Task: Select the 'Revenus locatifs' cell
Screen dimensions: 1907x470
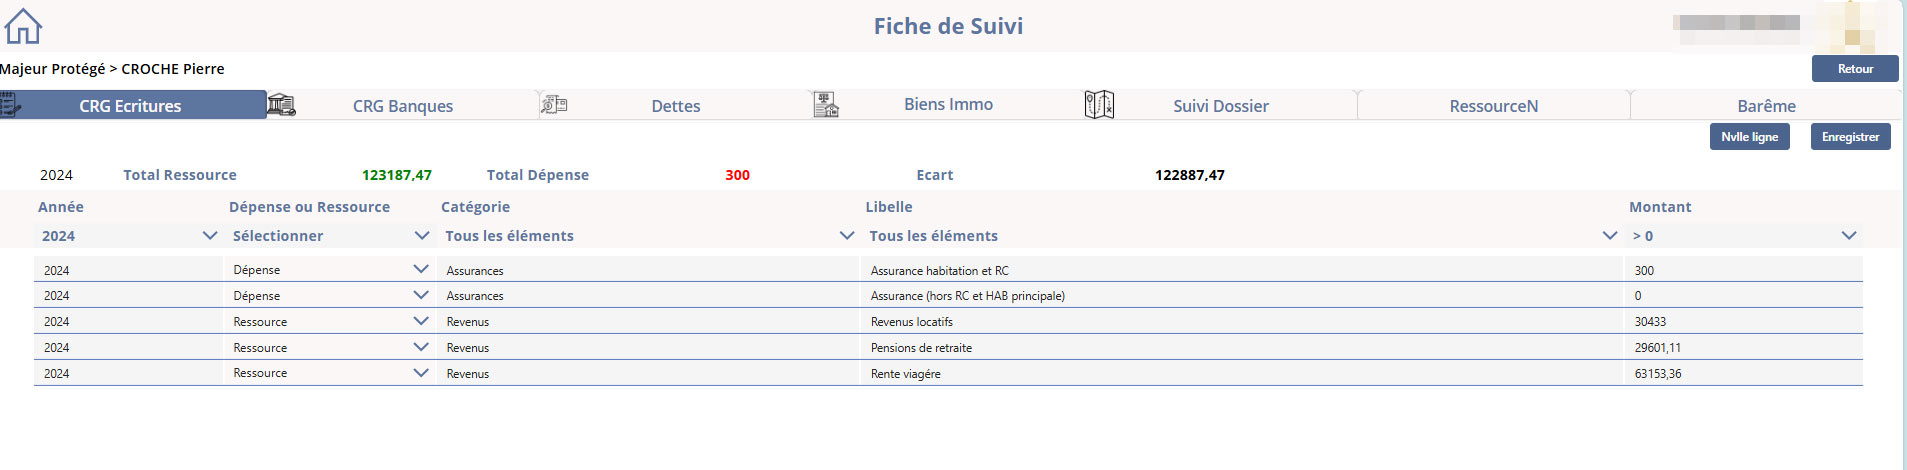Action: 1241,322
